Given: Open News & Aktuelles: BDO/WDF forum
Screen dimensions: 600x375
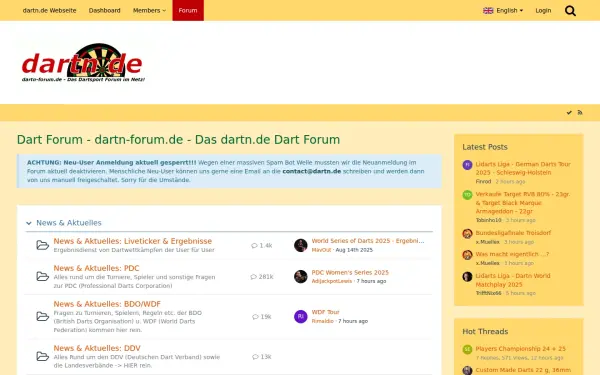Looking at the screenshot, I should coord(107,304).
